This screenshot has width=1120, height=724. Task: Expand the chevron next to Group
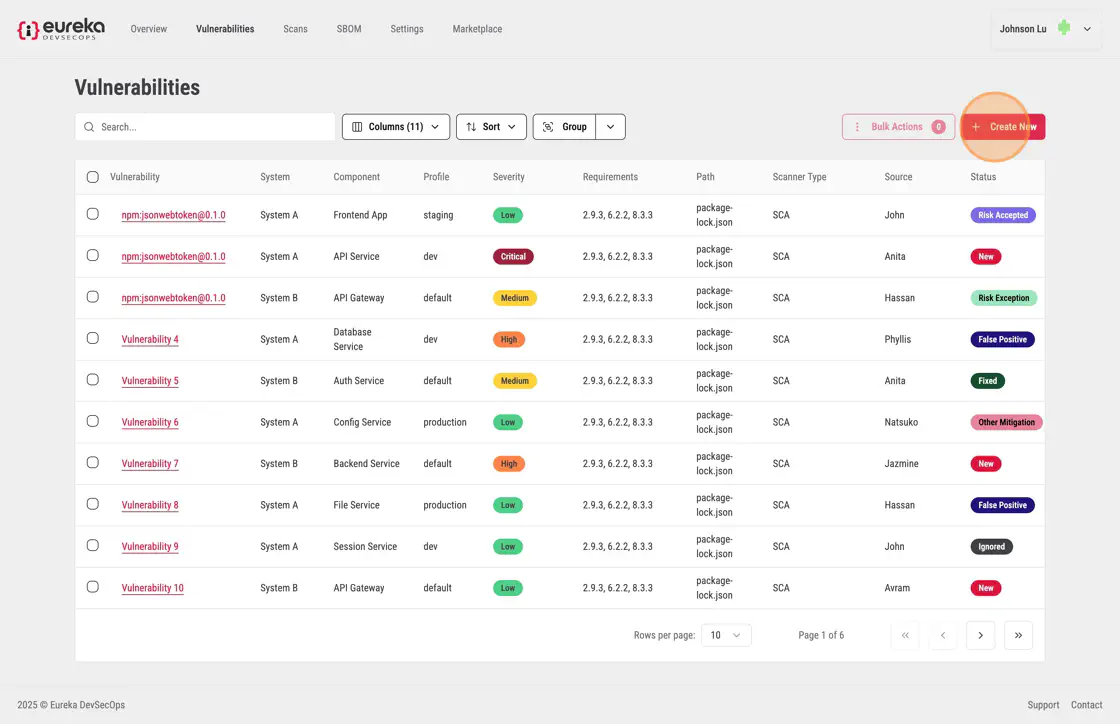pyautogui.click(x=611, y=127)
